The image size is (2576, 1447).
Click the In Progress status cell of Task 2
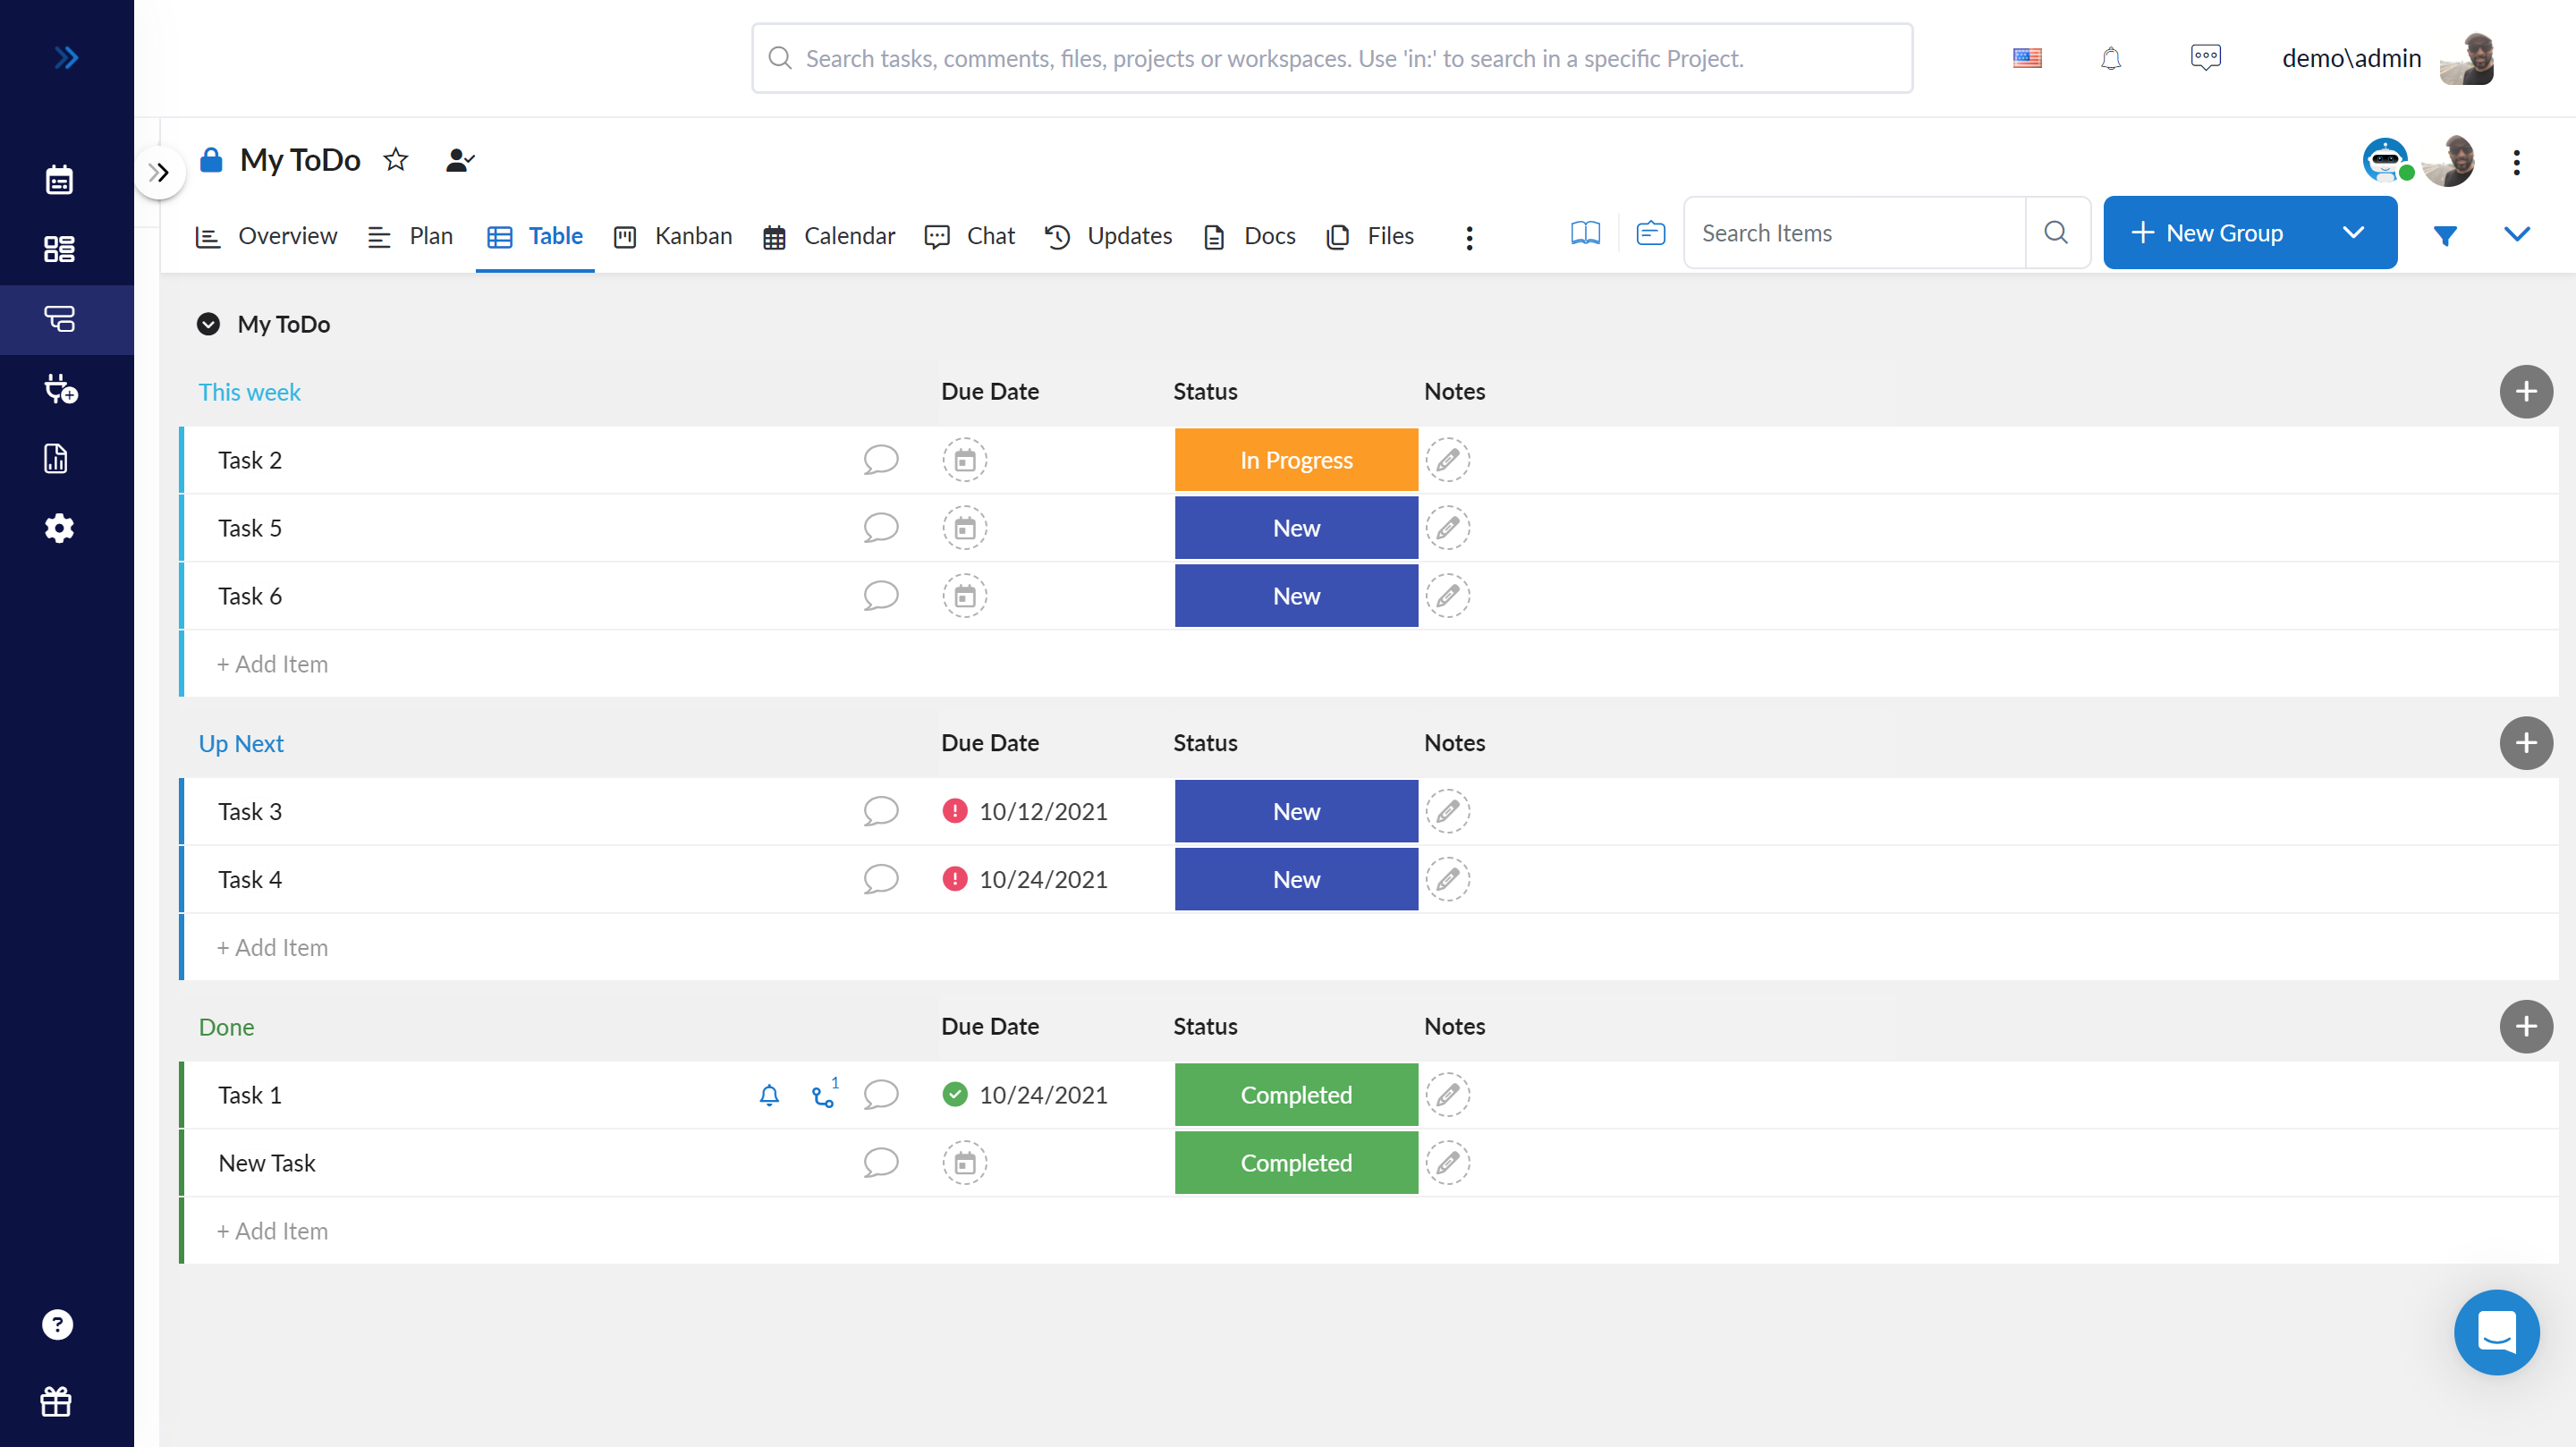(1296, 460)
